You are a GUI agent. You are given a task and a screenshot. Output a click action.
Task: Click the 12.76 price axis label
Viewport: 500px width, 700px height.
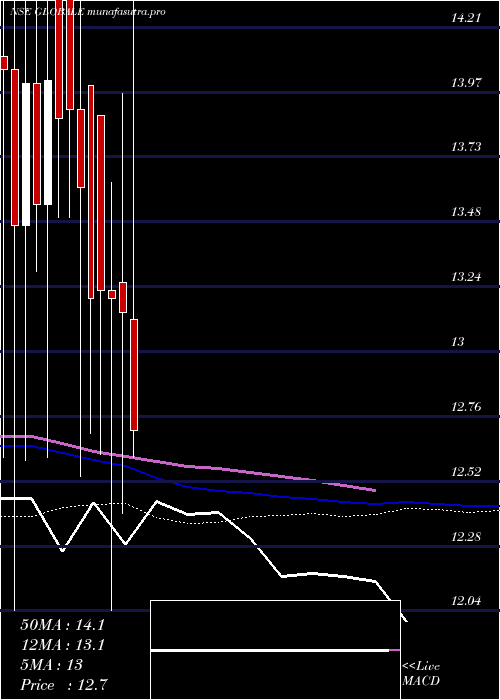point(466,407)
